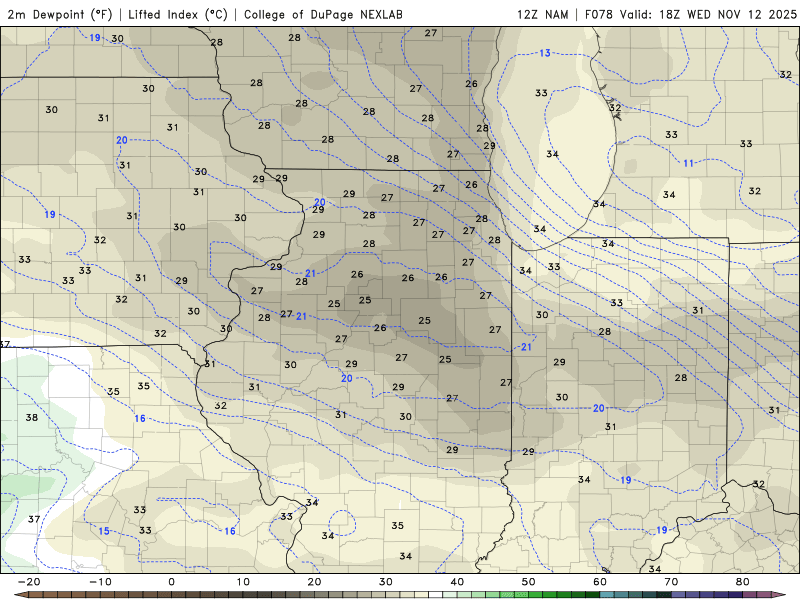Click the 10 tick label on the color scale
Image resolution: width=800 pixels, height=600 pixels.
click(x=243, y=582)
